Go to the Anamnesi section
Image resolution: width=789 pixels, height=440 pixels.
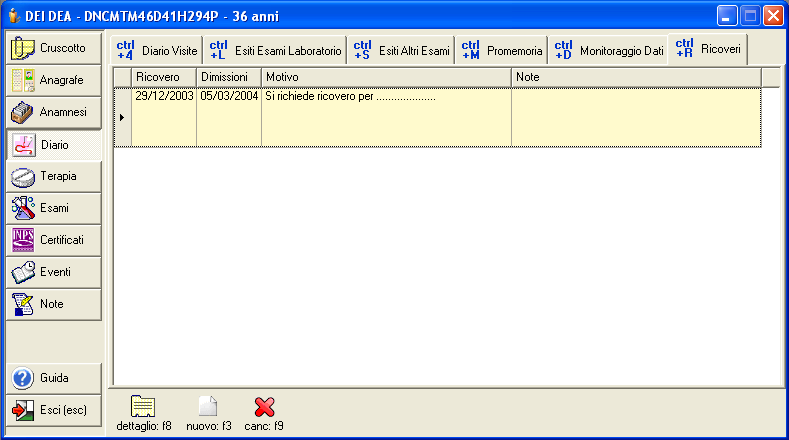[x=53, y=112]
